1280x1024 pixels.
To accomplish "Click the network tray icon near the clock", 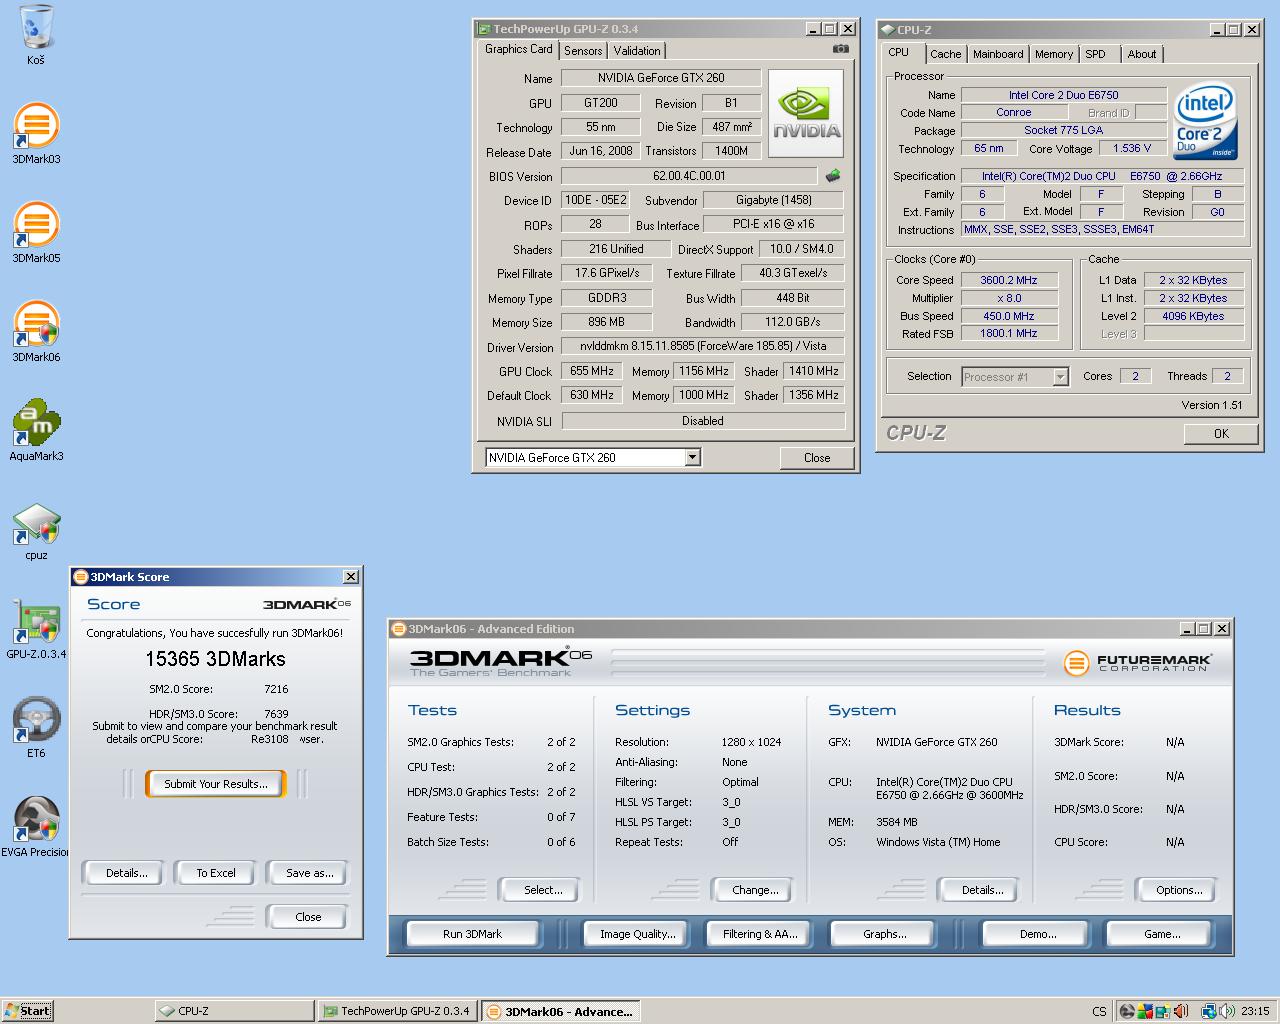I will [x=1208, y=1011].
